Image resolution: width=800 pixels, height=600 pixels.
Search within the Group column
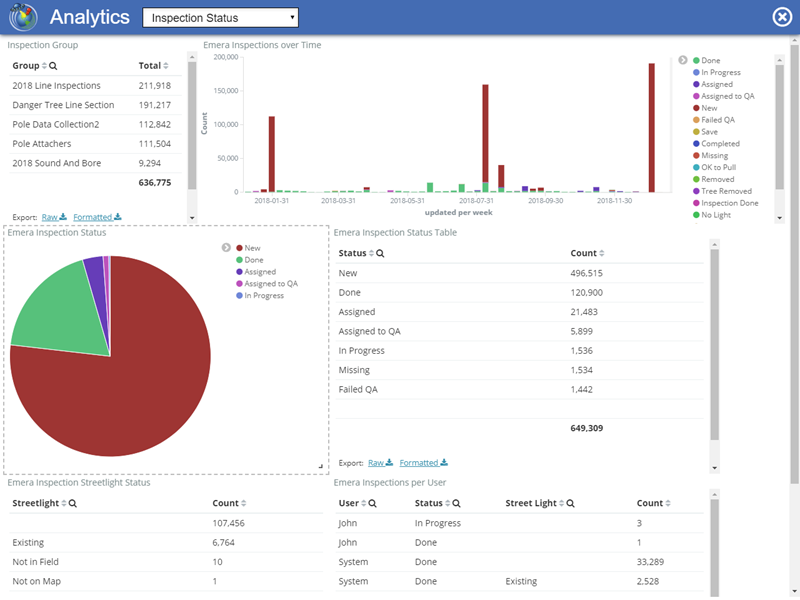click(53, 66)
